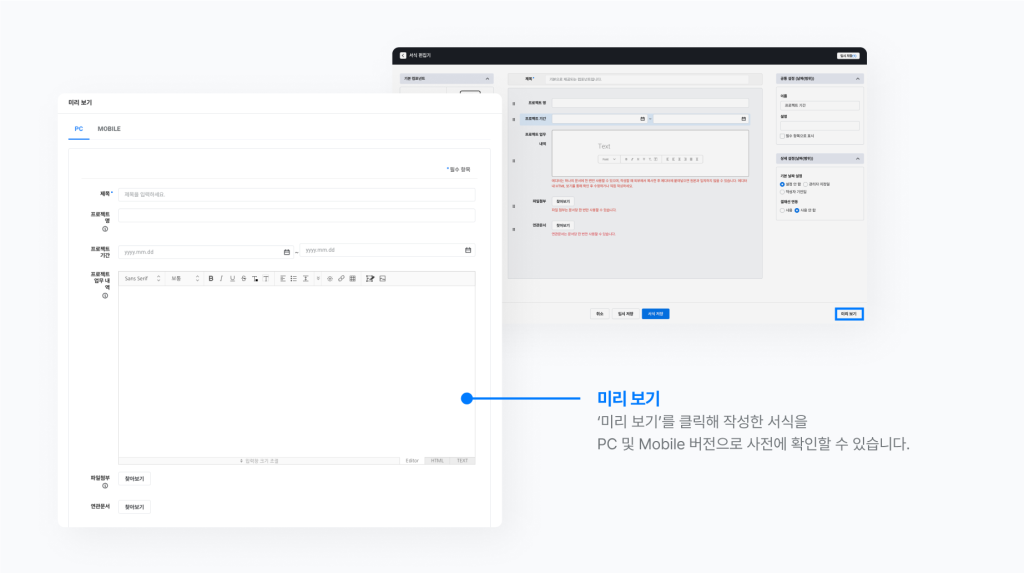Focus the 제목 title input field in preview
The height and width of the screenshot is (573, 1024).
pos(296,195)
